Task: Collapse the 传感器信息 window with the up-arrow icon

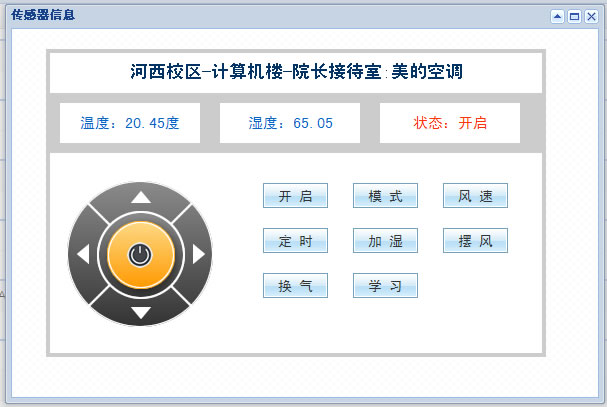Action: [557, 16]
